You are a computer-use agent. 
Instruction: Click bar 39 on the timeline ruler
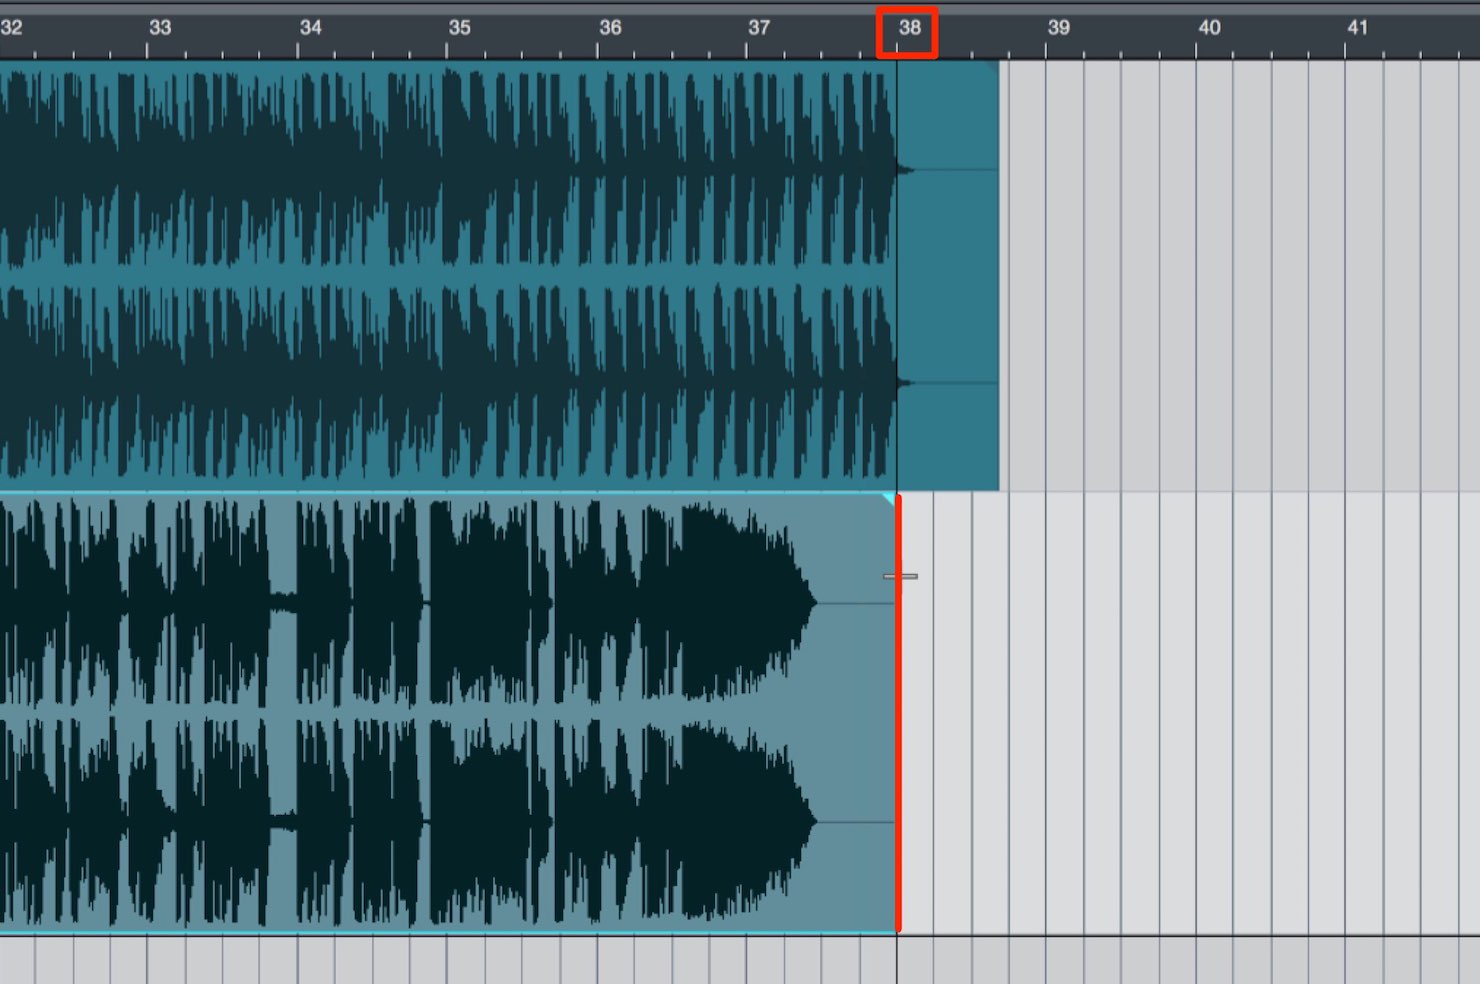[x=1058, y=28]
